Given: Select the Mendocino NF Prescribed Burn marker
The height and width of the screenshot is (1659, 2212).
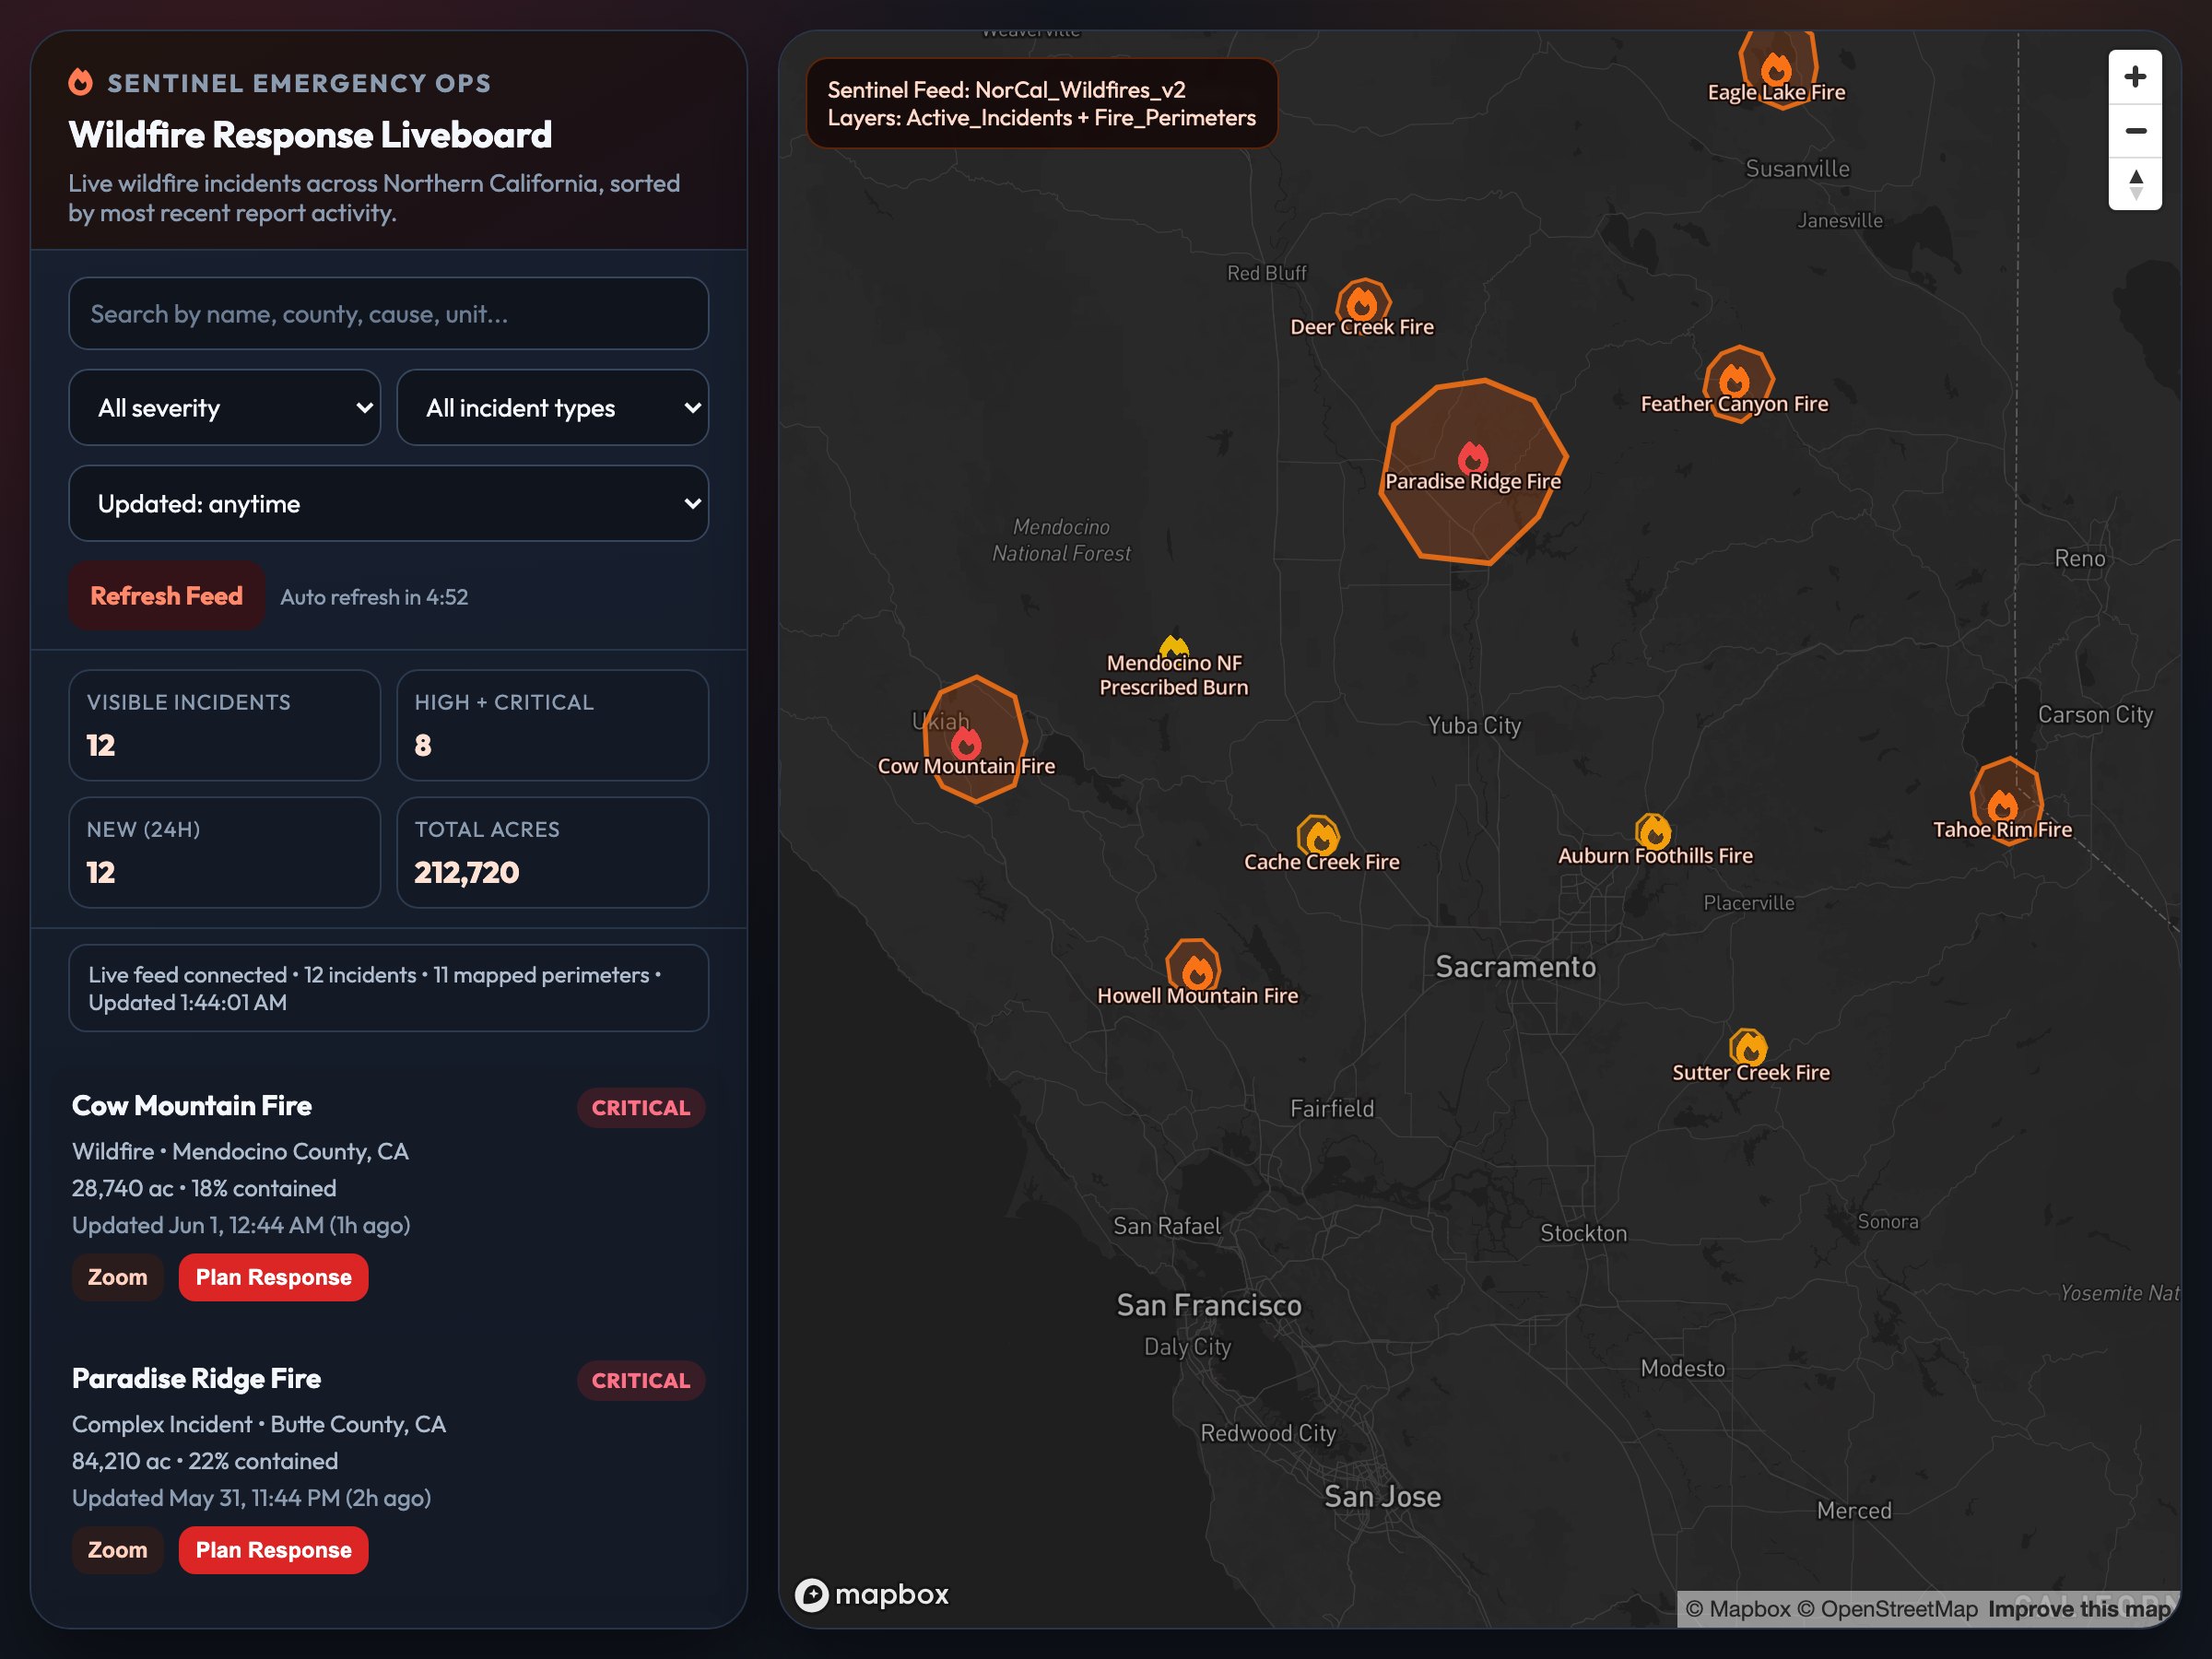Looking at the screenshot, I should (1174, 645).
